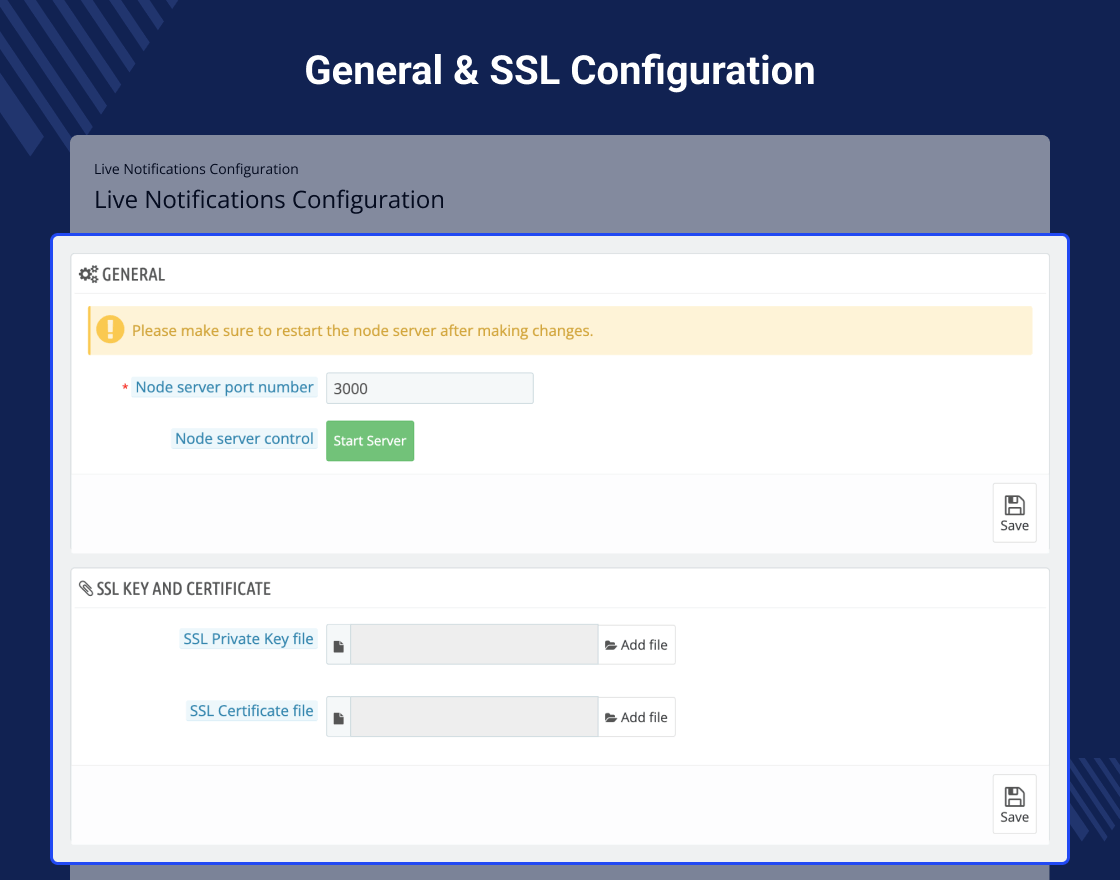Click the paperclip icon by SSL KEY AND CERTIFICATE

point(86,589)
